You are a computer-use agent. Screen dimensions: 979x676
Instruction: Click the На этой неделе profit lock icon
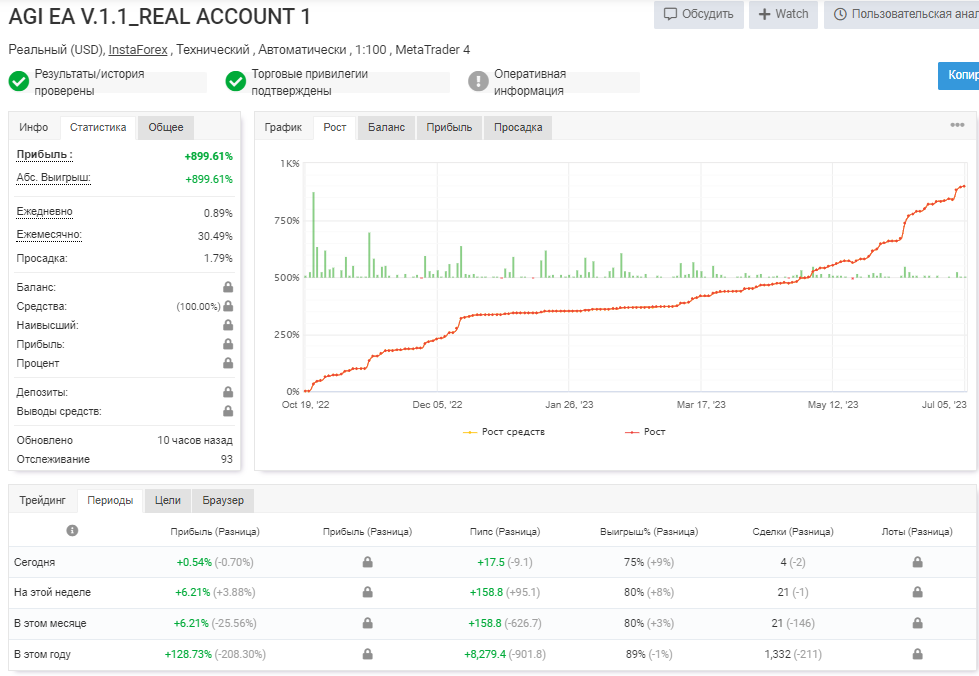pyautogui.click(x=367, y=592)
